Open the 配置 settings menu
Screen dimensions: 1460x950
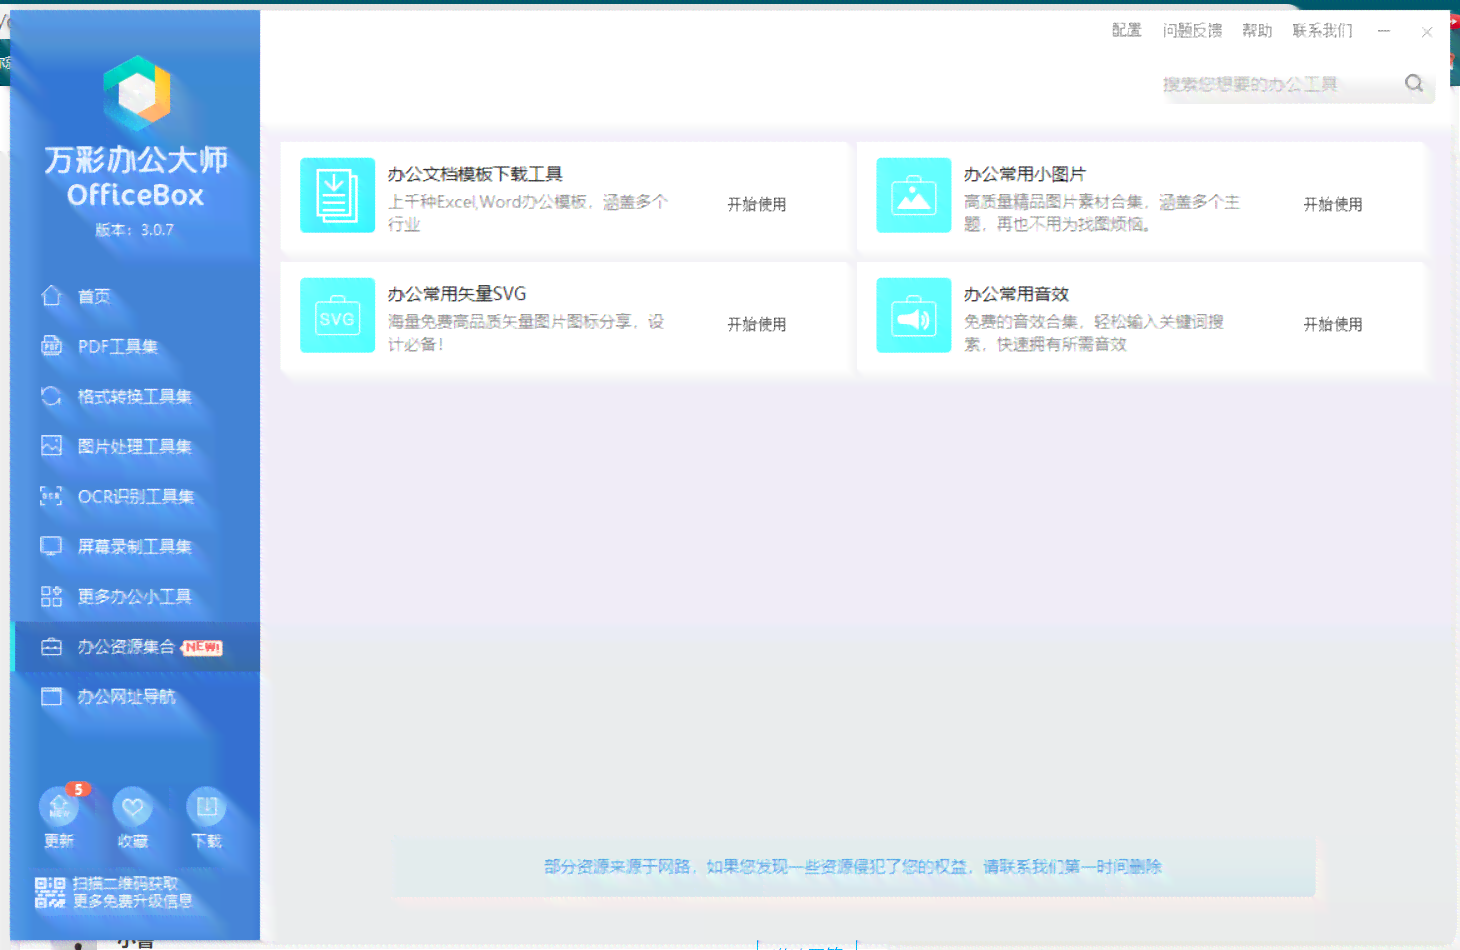[x=1127, y=30]
